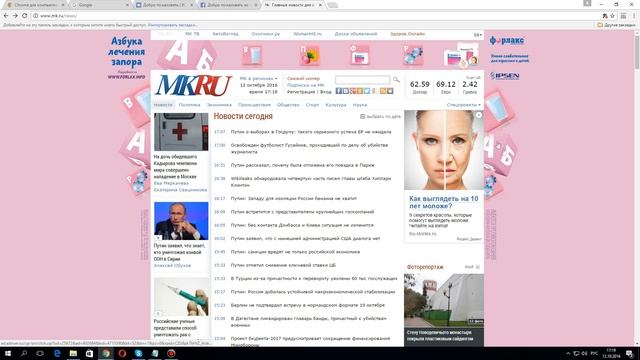Click the 'Подписка на МК' link
640x360 pixels.
(305, 85)
